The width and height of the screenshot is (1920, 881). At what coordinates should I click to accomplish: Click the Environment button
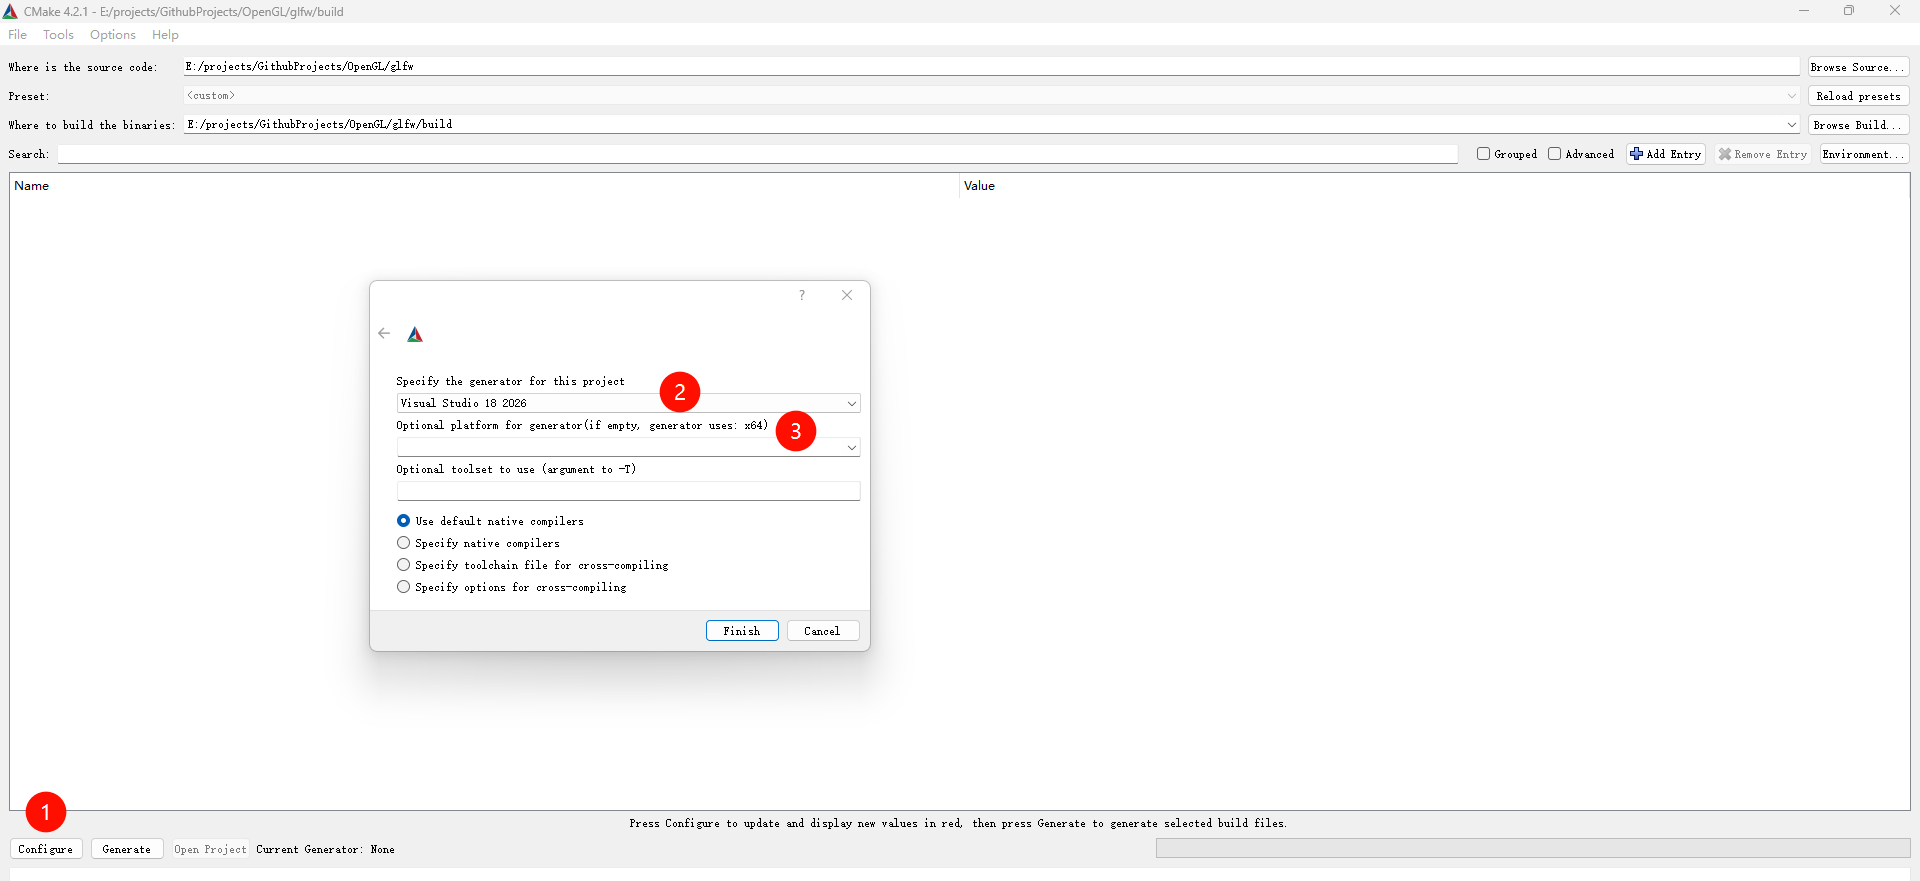[x=1864, y=154]
